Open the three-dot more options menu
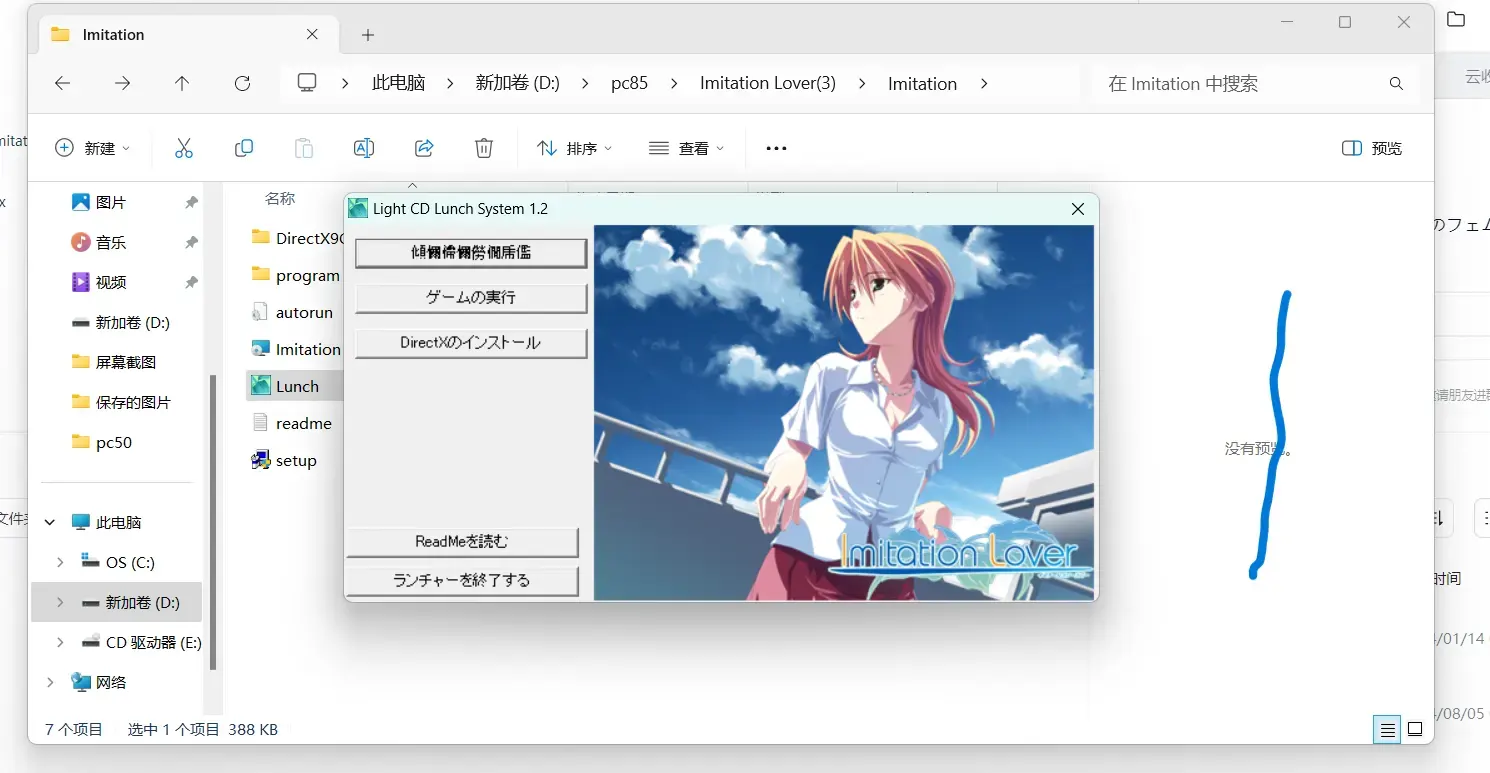Screen dimensions: 1490x773 tap(776, 148)
